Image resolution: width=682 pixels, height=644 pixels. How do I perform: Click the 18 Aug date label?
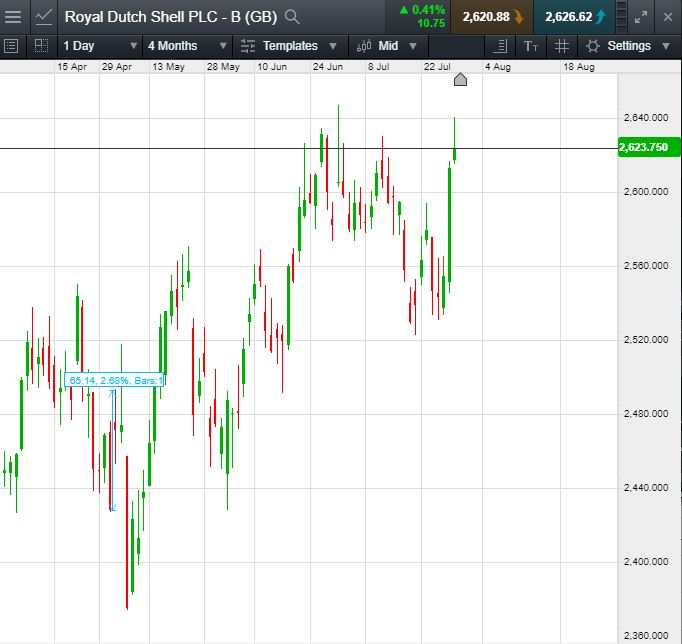[x=578, y=67]
